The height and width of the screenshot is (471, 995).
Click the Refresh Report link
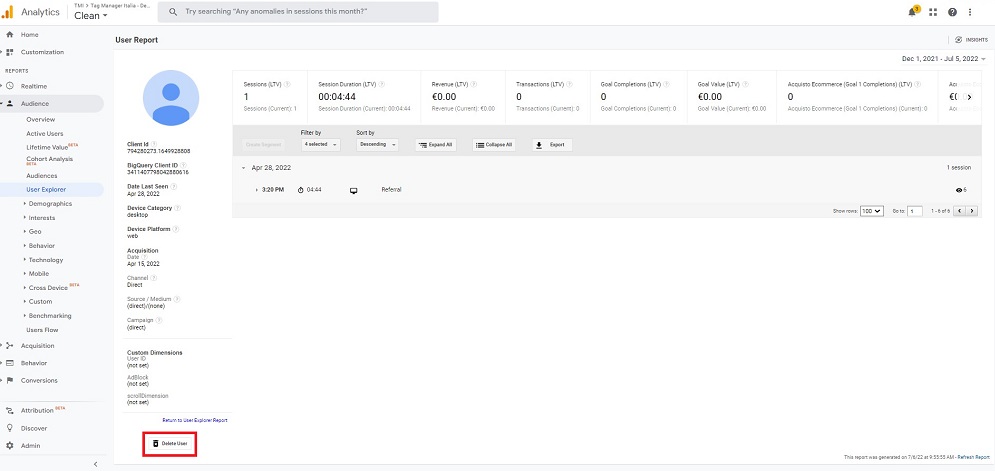point(973,457)
